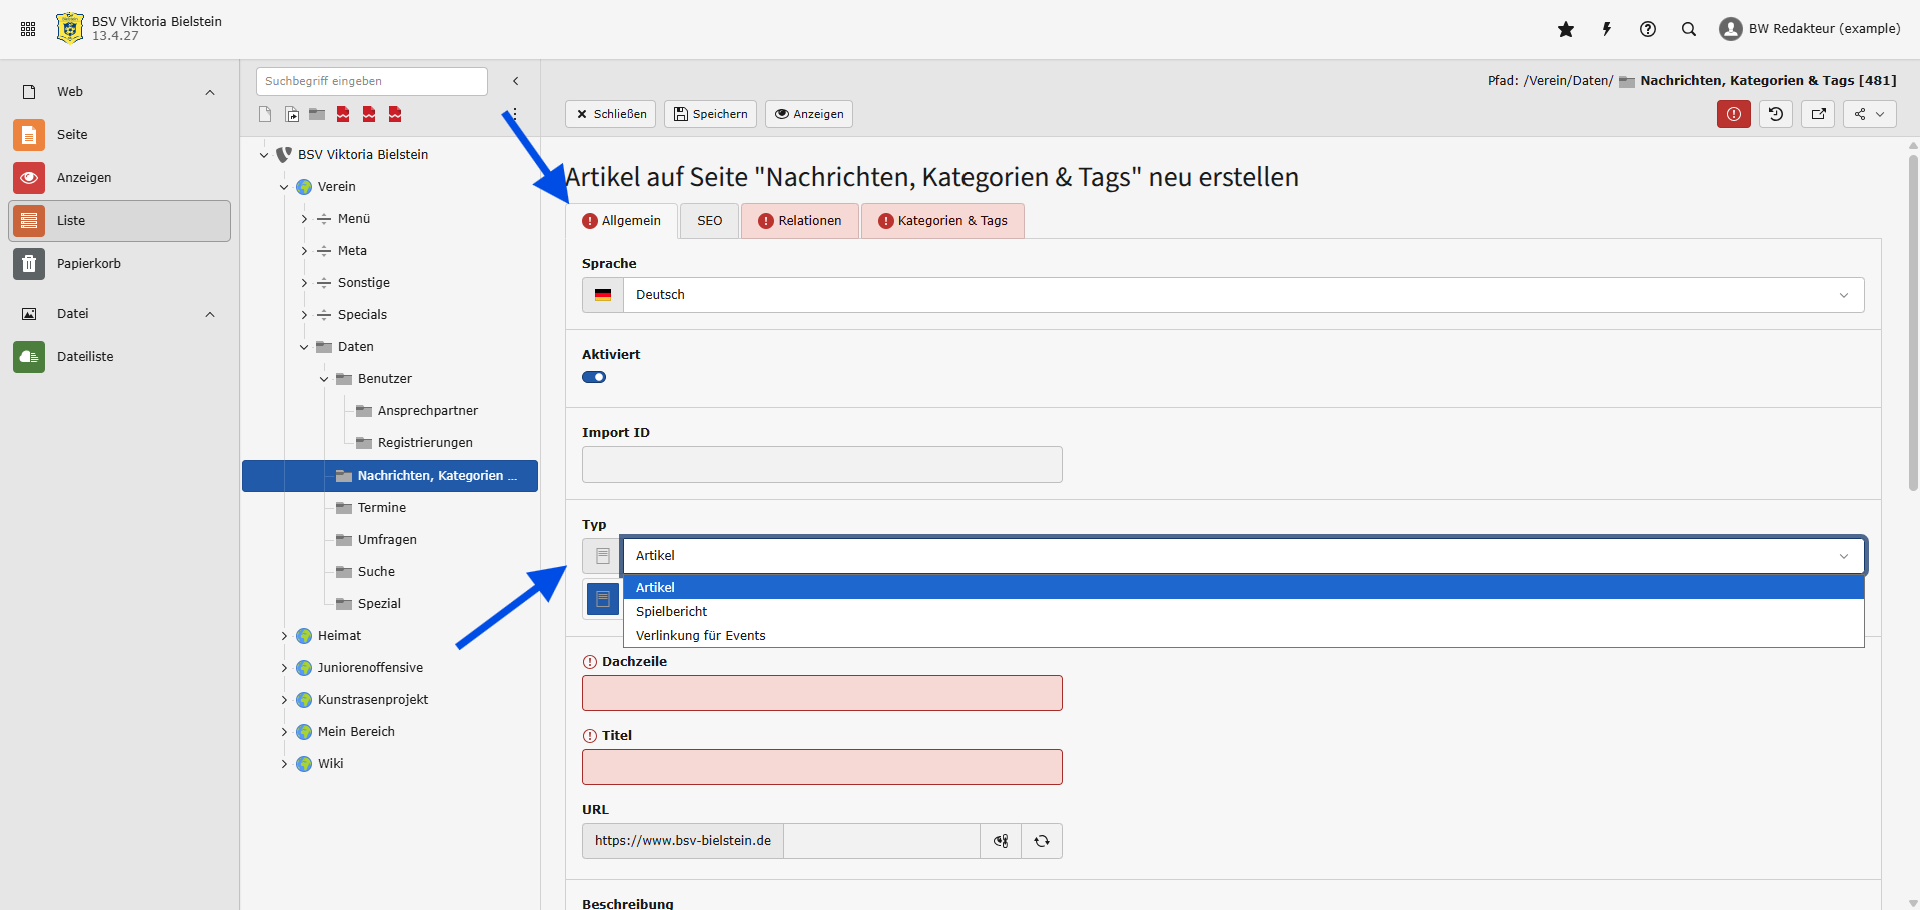1920x910 pixels.
Task: Open the search magnifier in top bar
Action: coord(1689,29)
